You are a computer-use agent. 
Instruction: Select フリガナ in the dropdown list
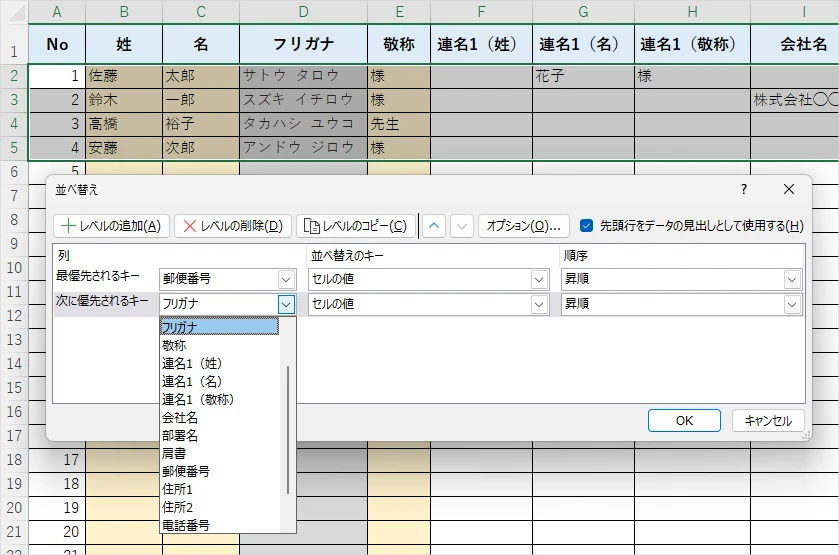tap(219, 326)
